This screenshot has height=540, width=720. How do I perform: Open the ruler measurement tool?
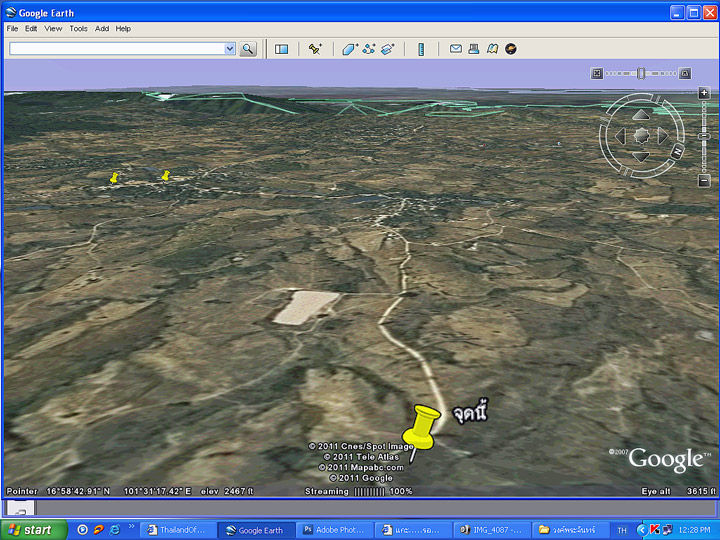point(421,48)
